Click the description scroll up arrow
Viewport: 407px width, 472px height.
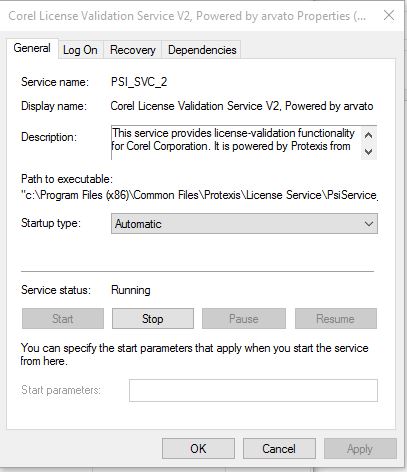tap(368, 135)
